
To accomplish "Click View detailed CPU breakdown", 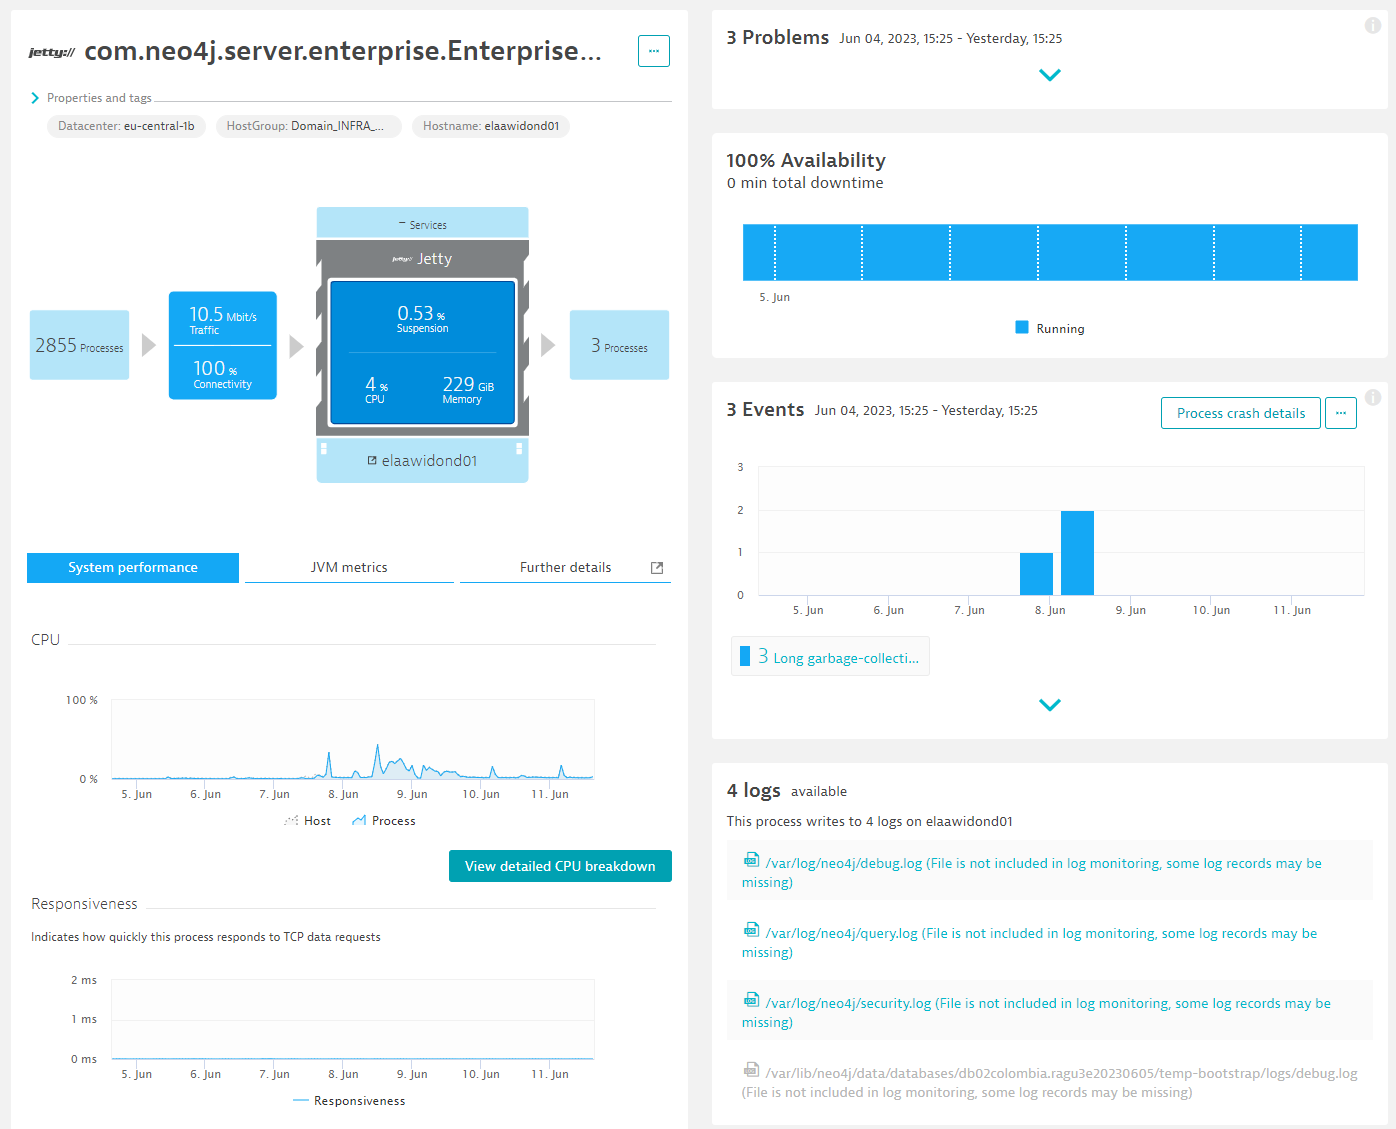I will click(560, 865).
